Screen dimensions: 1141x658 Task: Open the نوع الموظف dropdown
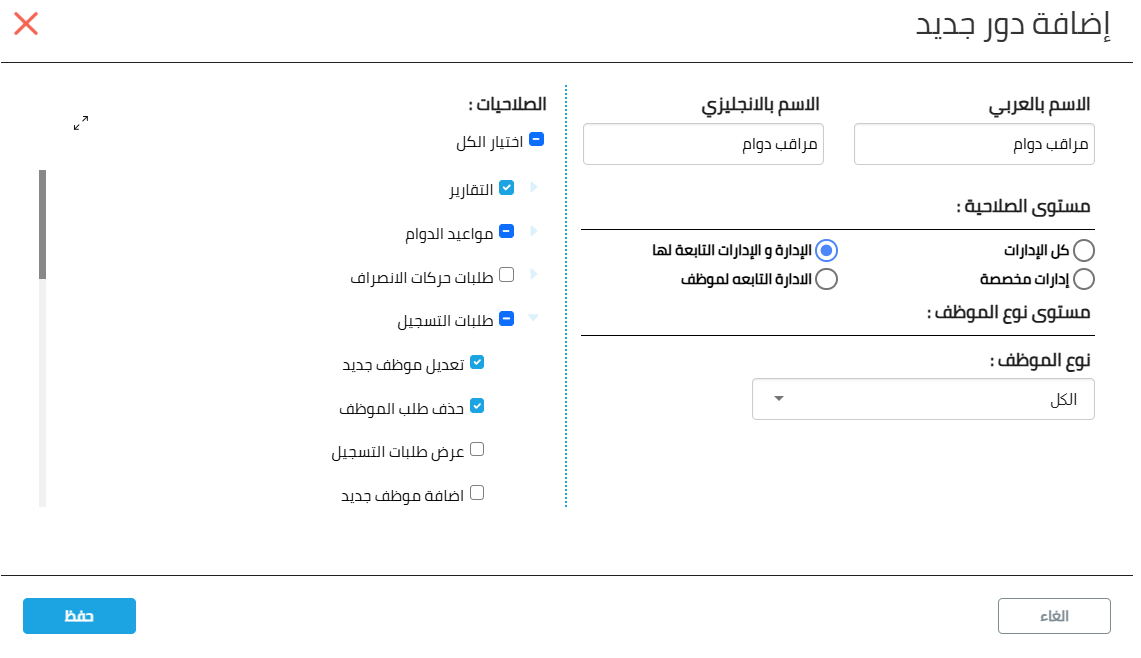[x=923, y=399]
